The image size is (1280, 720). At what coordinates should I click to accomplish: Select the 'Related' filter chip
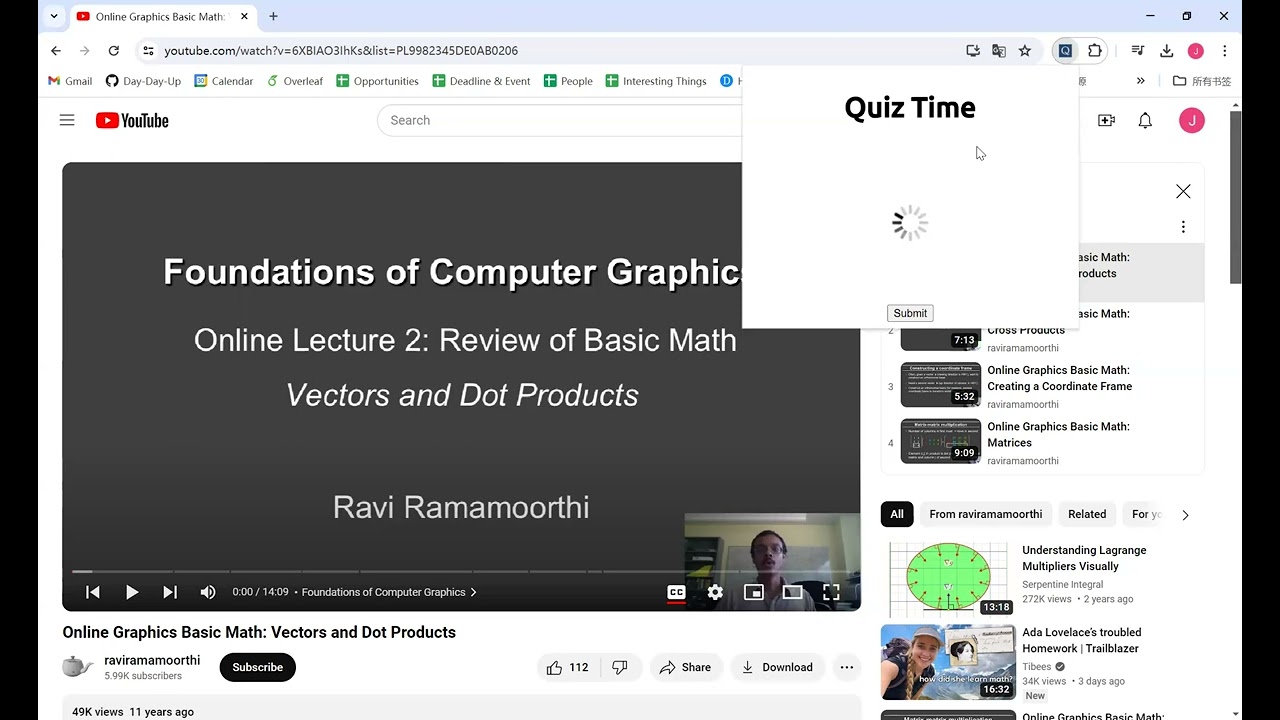(x=1087, y=514)
